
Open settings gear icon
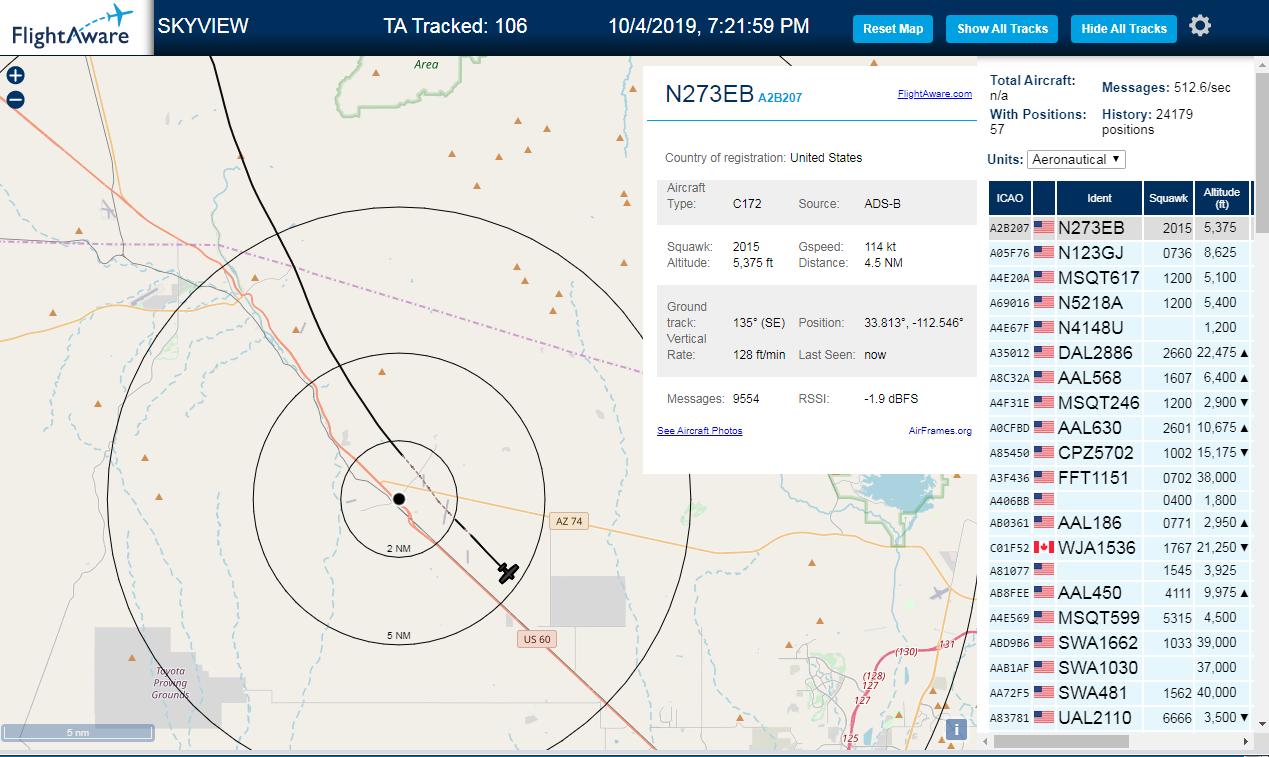point(1200,26)
